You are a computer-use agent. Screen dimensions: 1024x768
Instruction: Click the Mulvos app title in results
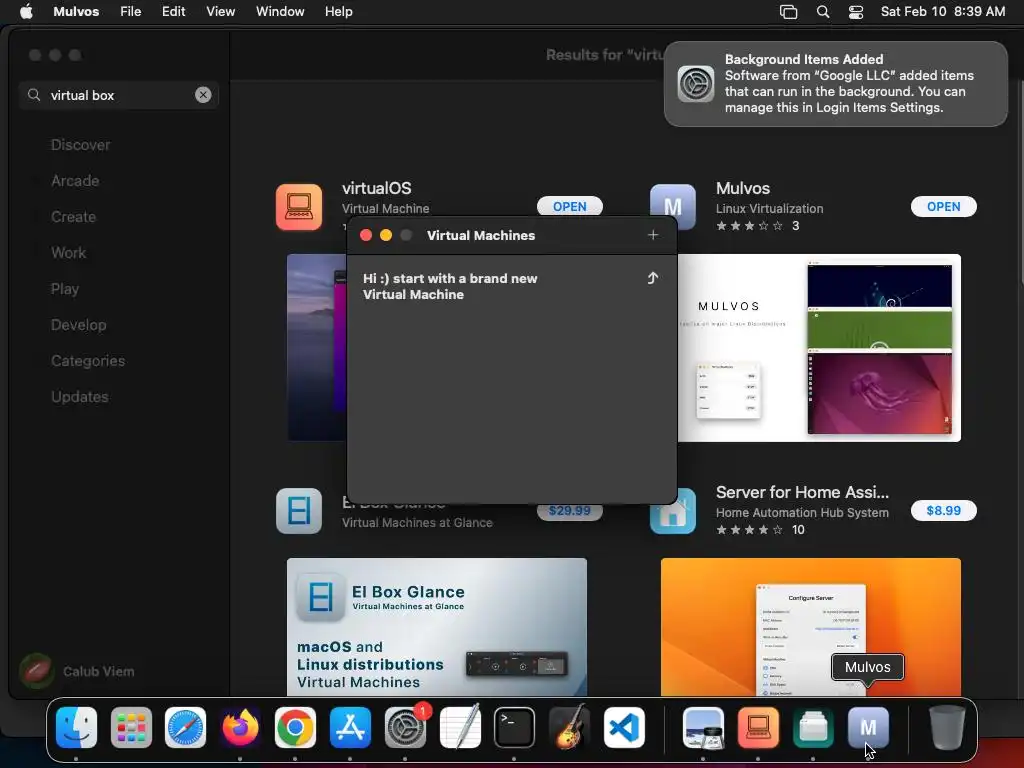coord(743,188)
